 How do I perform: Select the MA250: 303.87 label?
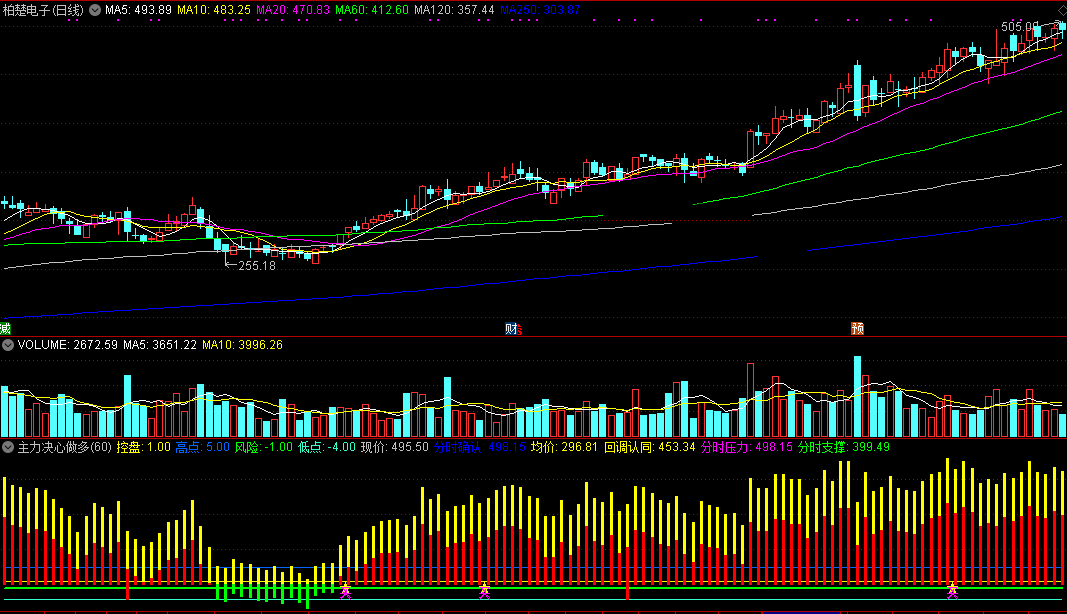540,10
